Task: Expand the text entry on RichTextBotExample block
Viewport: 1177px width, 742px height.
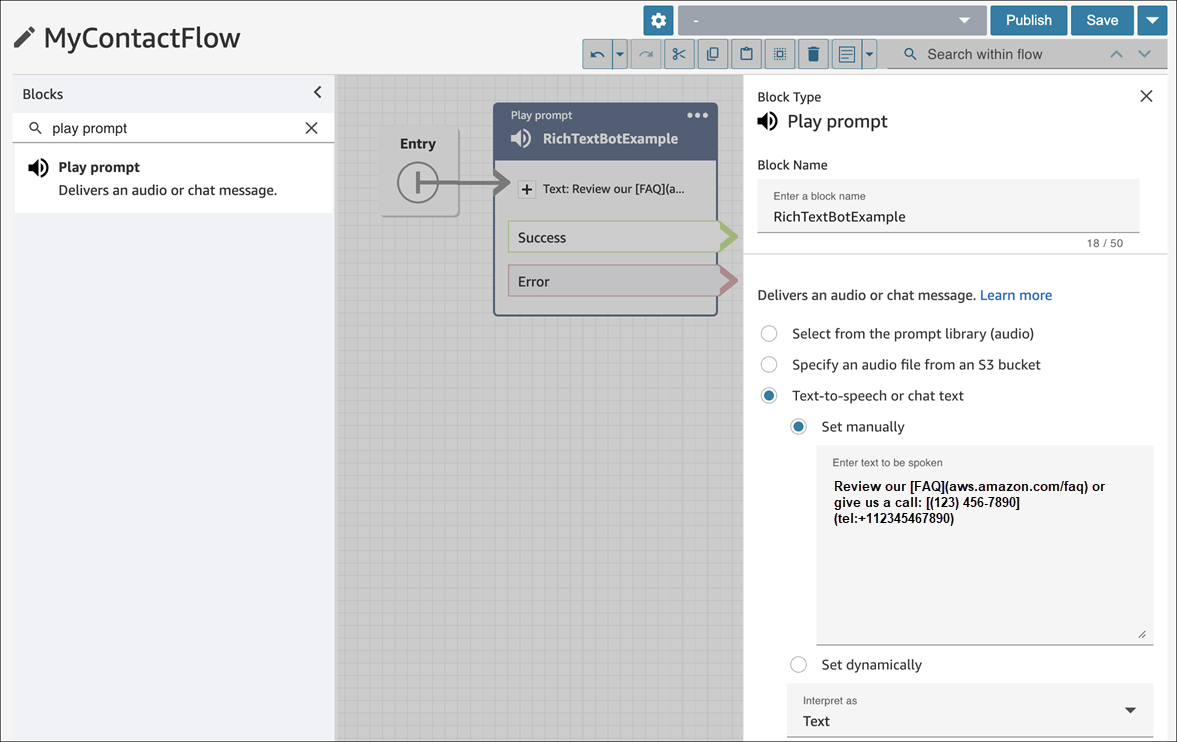Action: (527, 189)
